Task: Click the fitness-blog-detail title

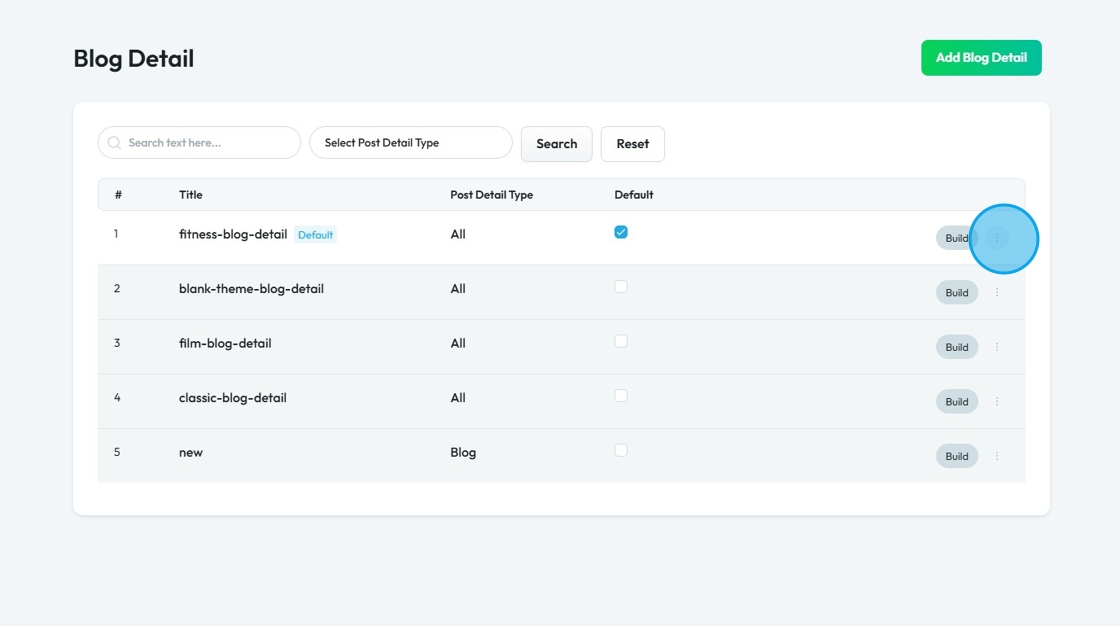Action: [x=233, y=234]
